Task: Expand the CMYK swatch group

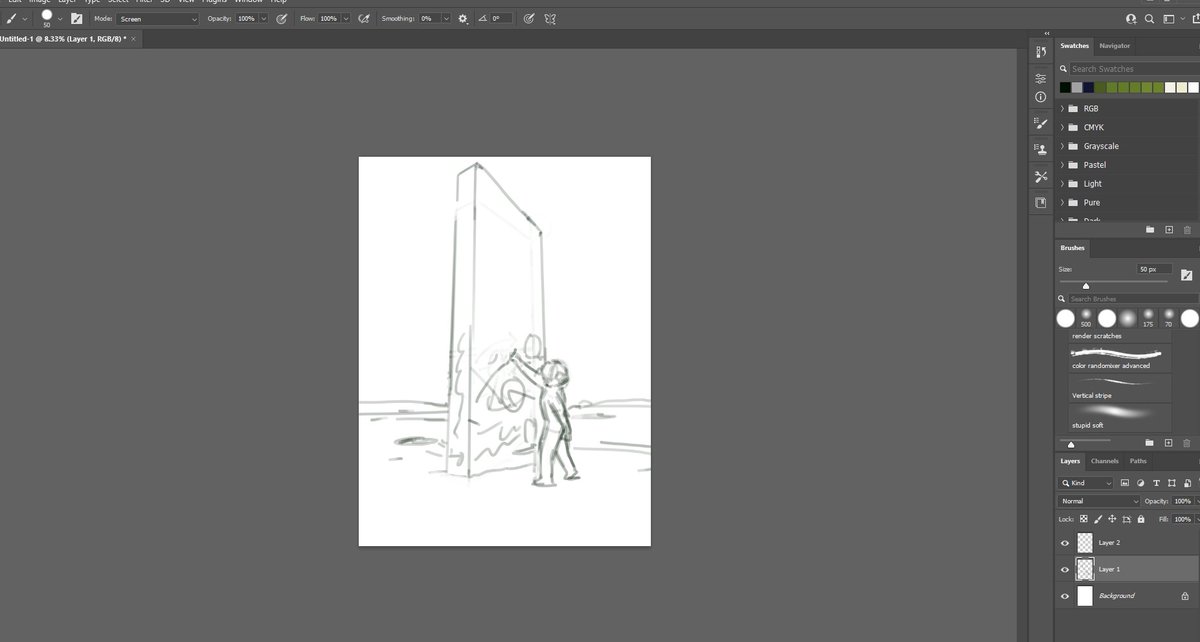Action: tap(1062, 127)
